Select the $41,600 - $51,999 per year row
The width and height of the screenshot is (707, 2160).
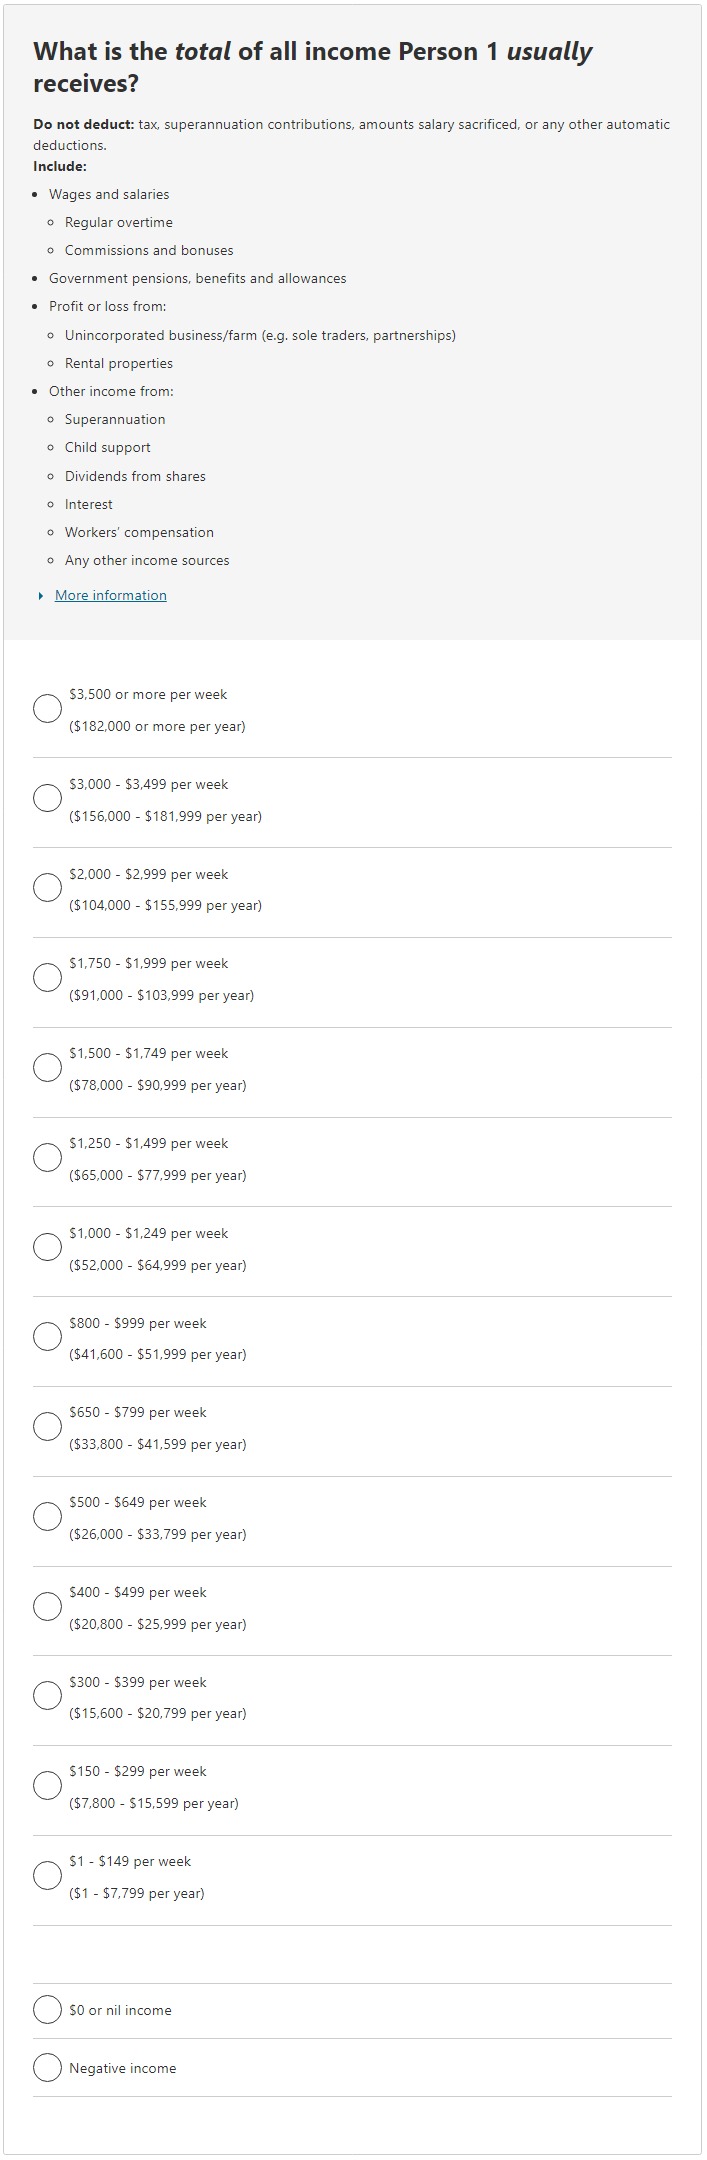click(47, 1335)
